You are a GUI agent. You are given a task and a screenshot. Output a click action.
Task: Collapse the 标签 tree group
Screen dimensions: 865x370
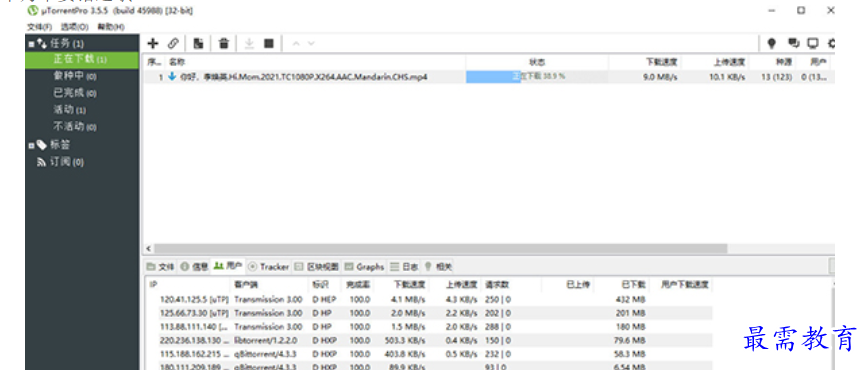(x=31, y=145)
